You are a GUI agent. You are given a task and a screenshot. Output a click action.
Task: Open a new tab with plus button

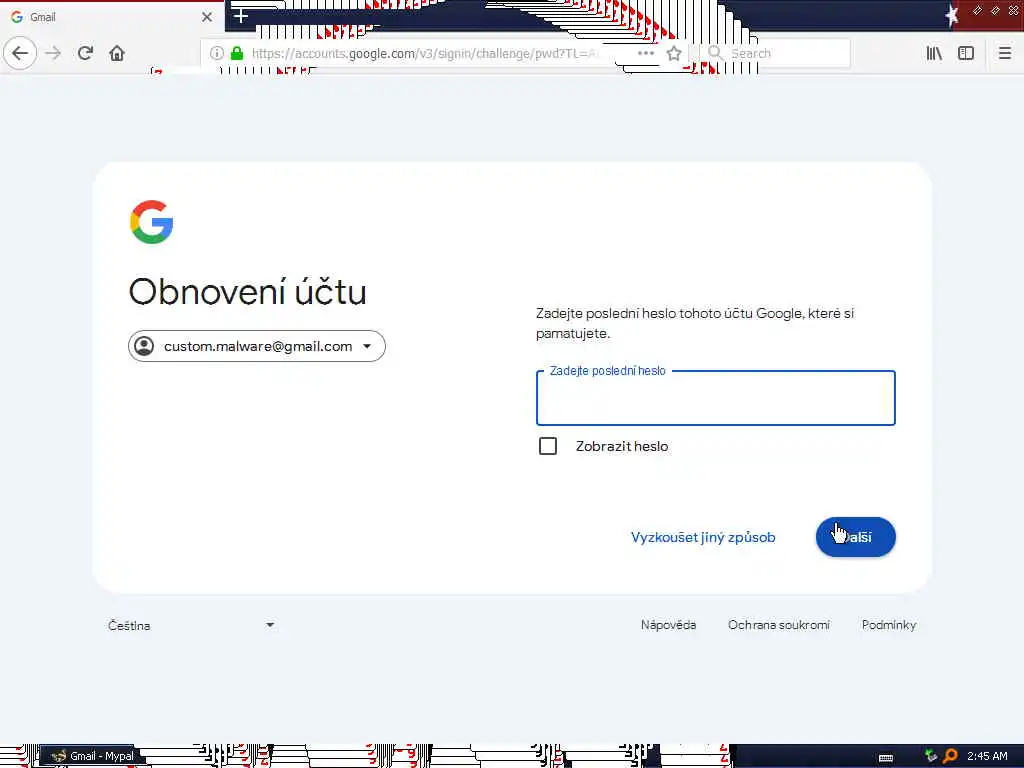click(241, 16)
